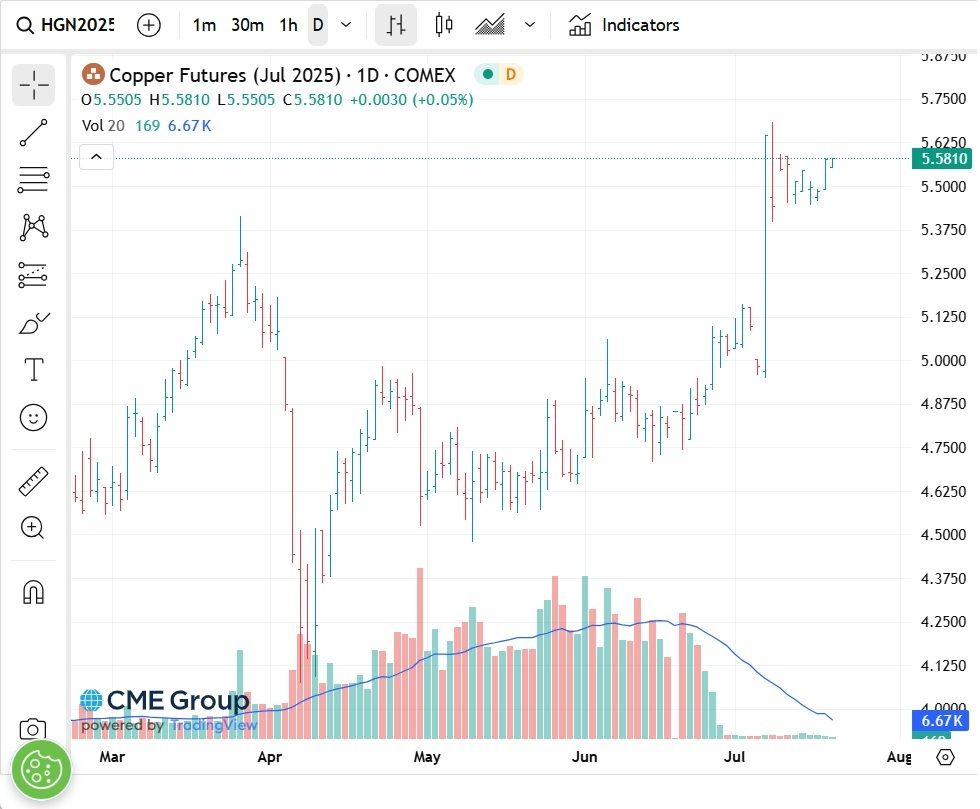The width and height of the screenshot is (980, 809).
Task: Collapse the indicator legend chevron
Action: tap(96, 157)
